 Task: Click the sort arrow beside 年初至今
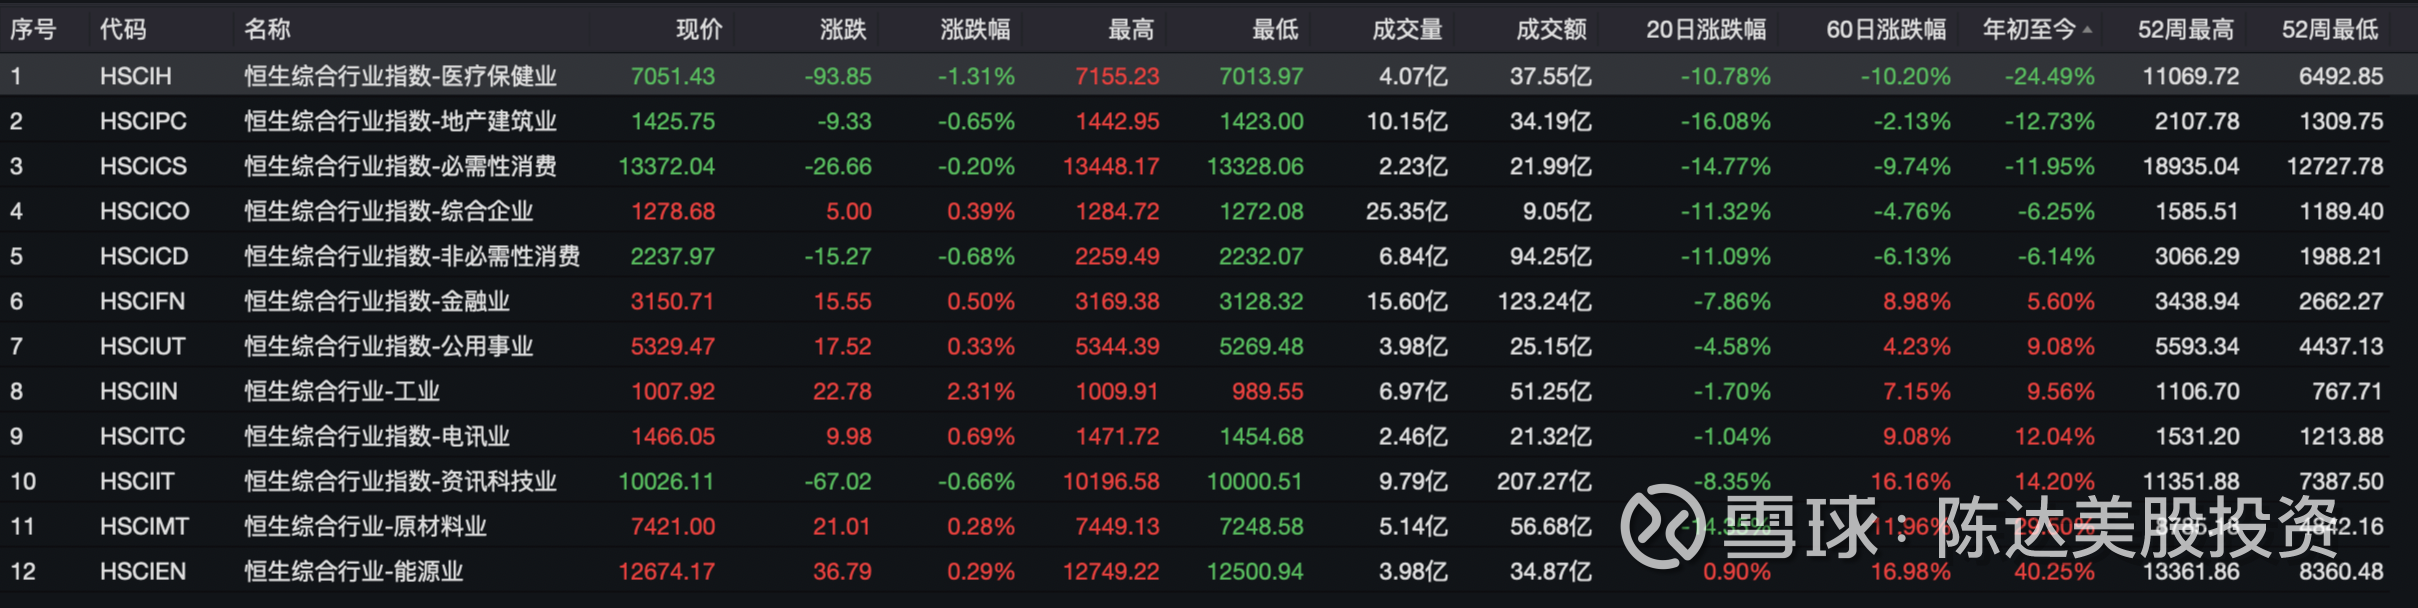point(2087,30)
